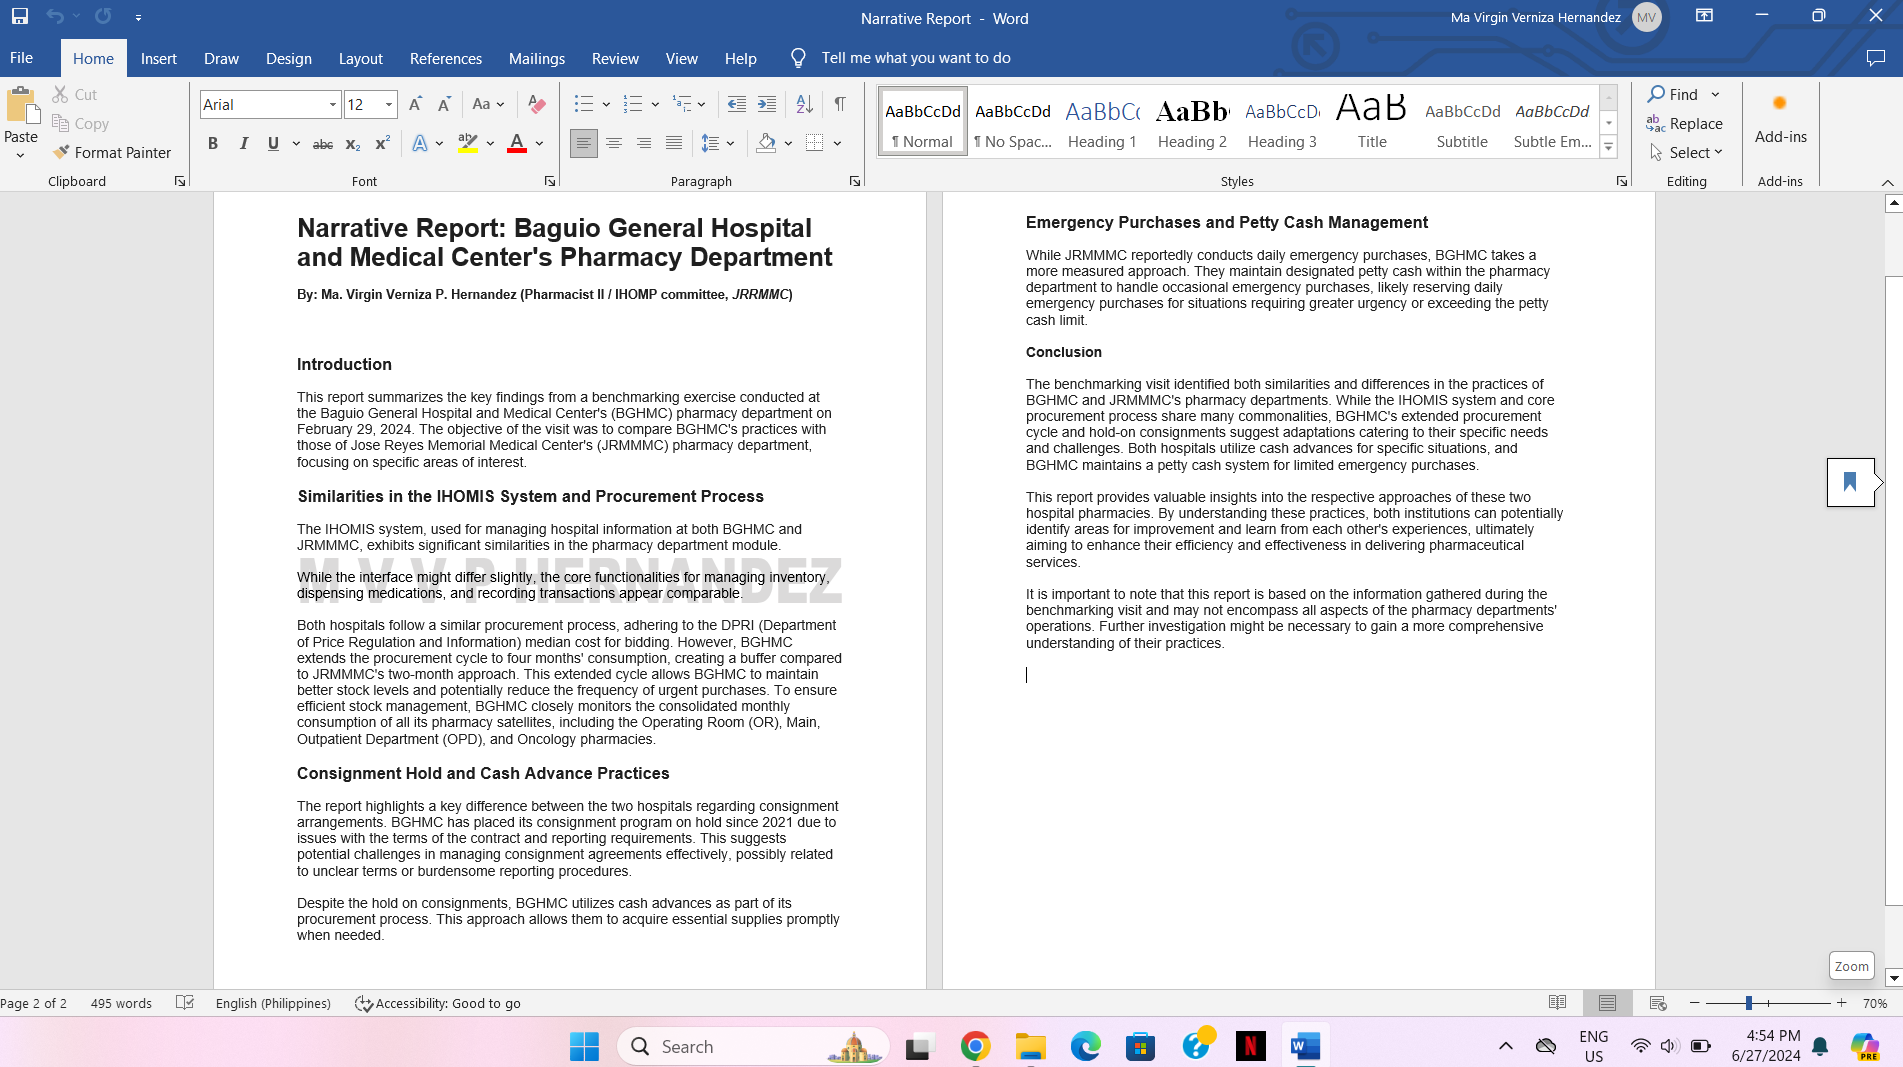
Task: Center align the paragraph
Action: point(614,144)
